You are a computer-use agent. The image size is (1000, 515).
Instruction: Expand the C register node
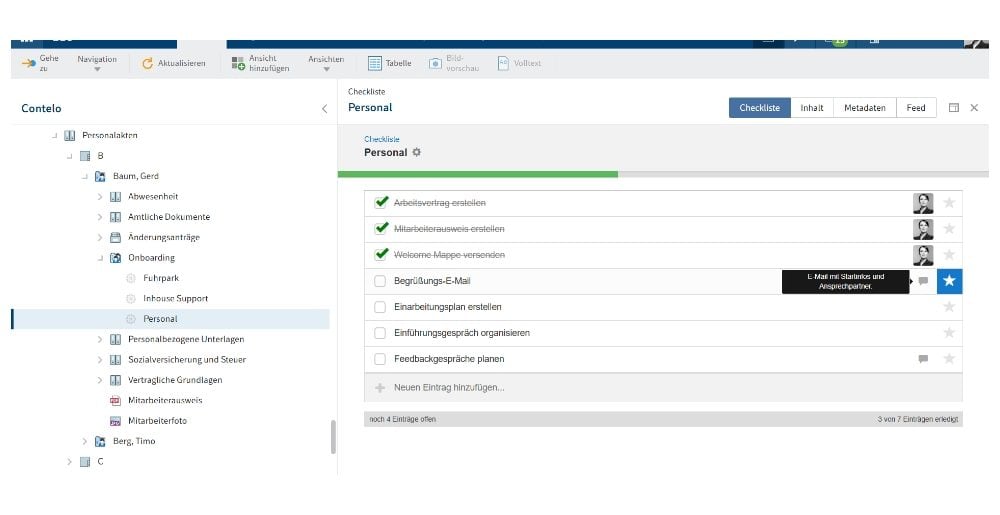click(70, 461)
